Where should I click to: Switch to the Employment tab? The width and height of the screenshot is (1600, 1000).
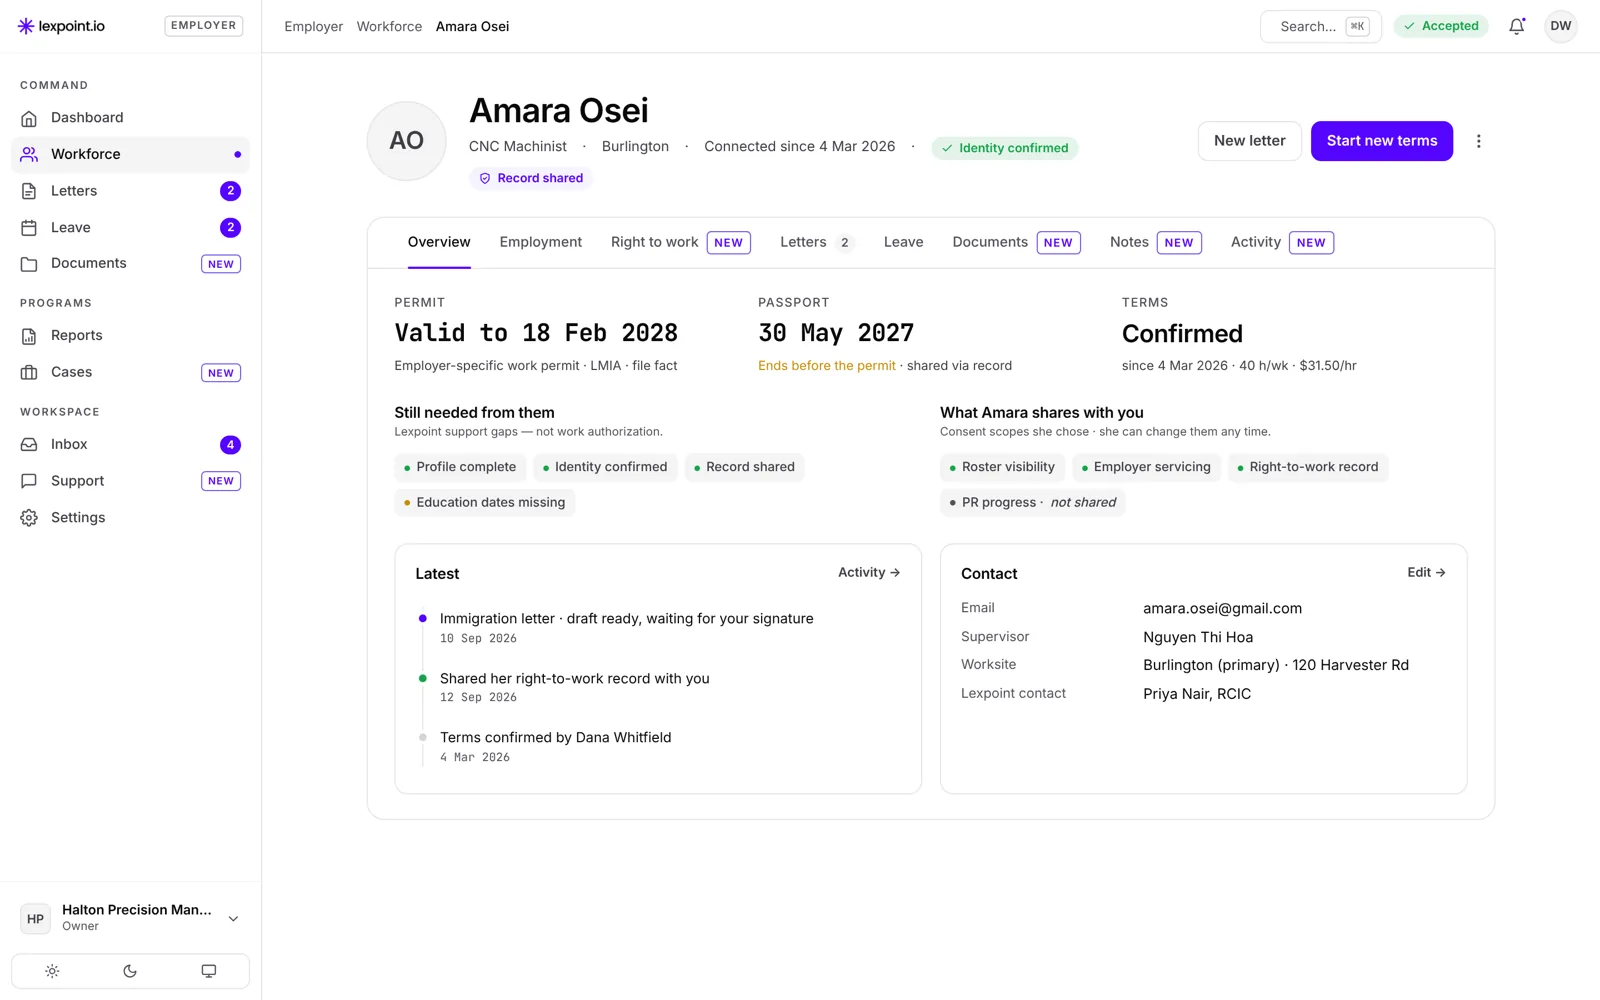[x=540, y=242]
